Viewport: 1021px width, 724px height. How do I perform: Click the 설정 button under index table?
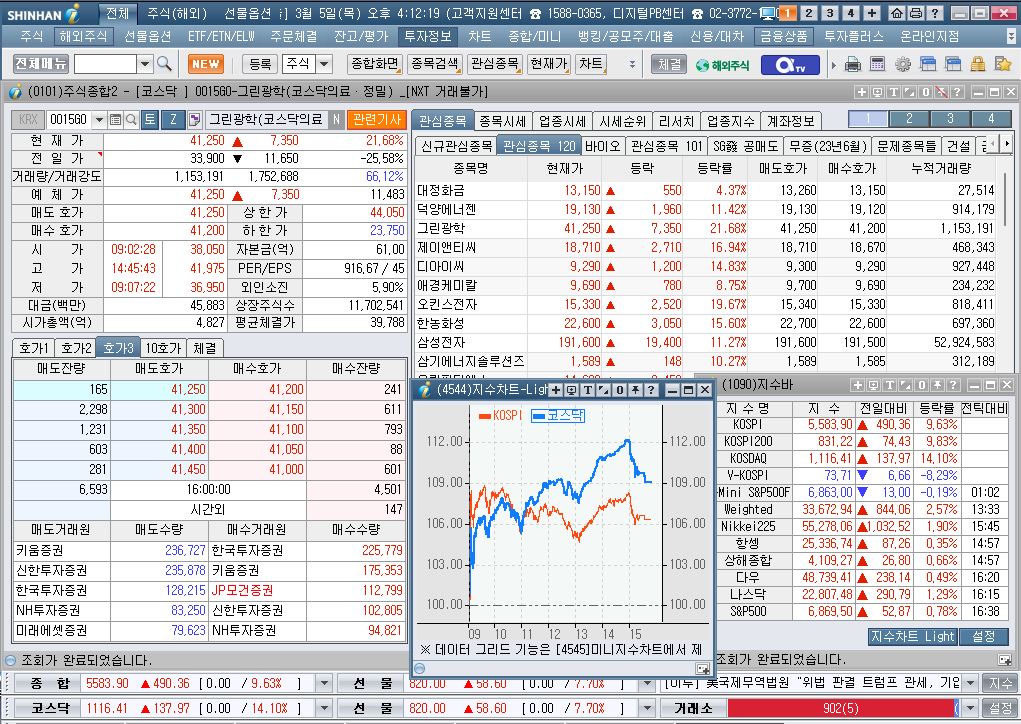pos(983,636)
